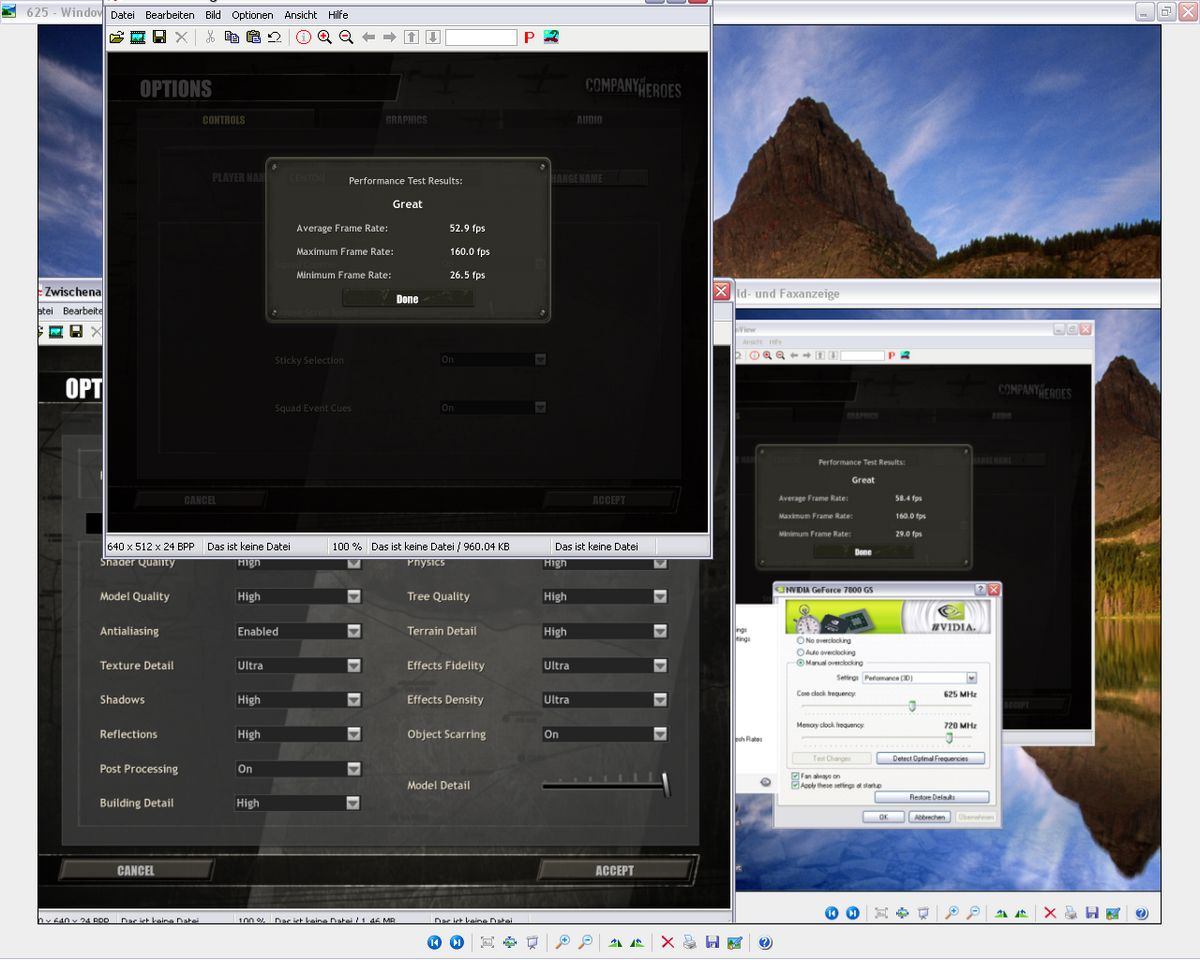Open the Object Scarring dropdown

604,734
